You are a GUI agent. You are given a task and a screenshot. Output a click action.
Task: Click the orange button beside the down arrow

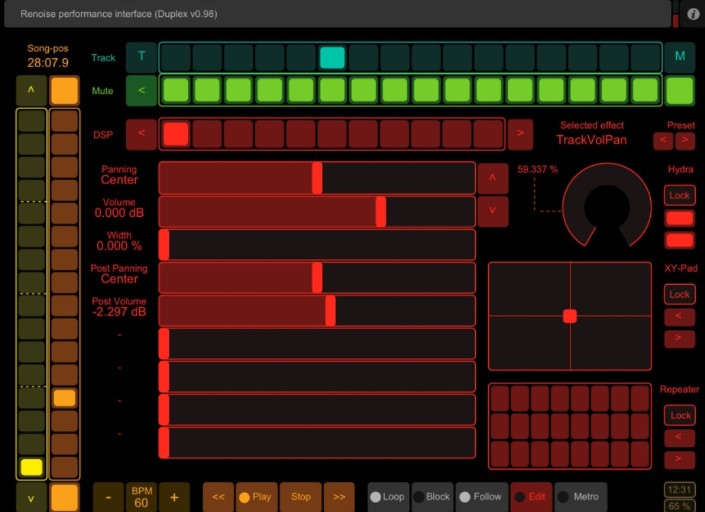(64, 497)
